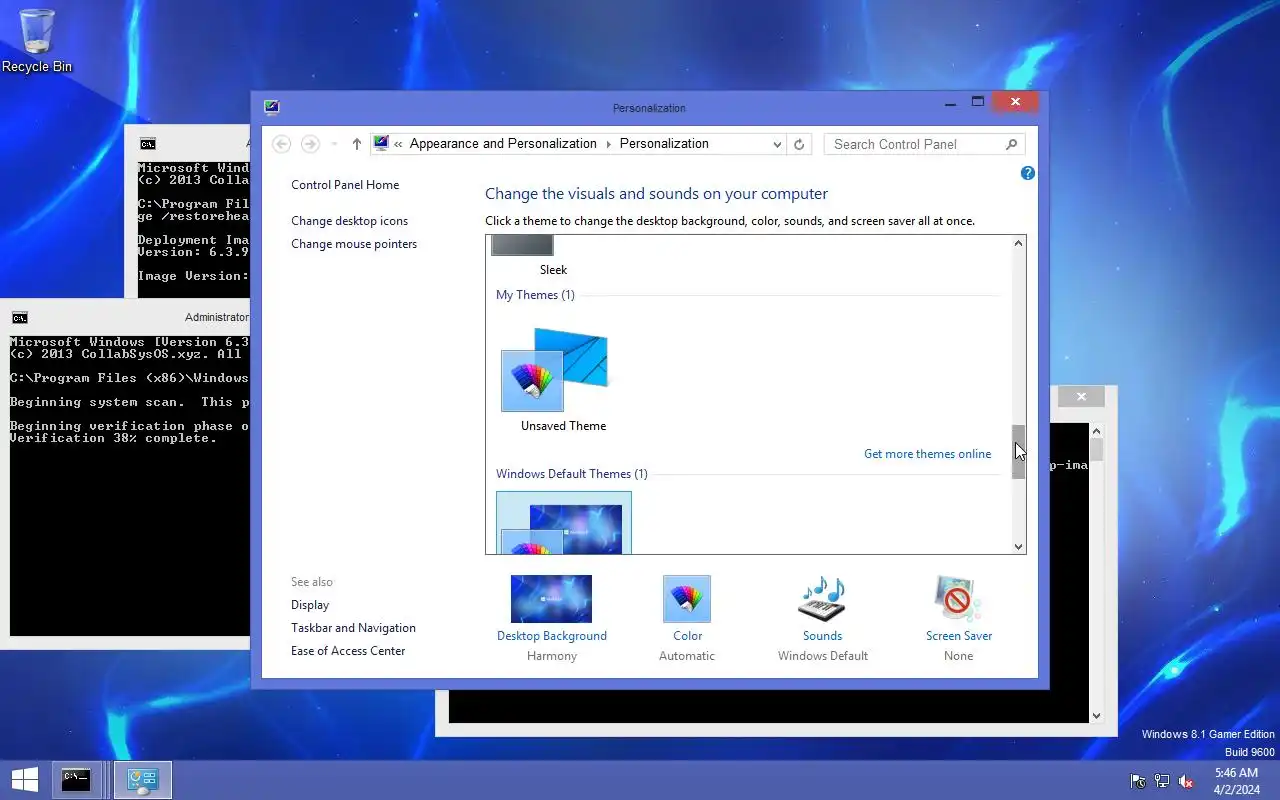This screenshot has height=800, width=1280.
Task: Click the Control Panel taskbar button
Action: (143, 780)
